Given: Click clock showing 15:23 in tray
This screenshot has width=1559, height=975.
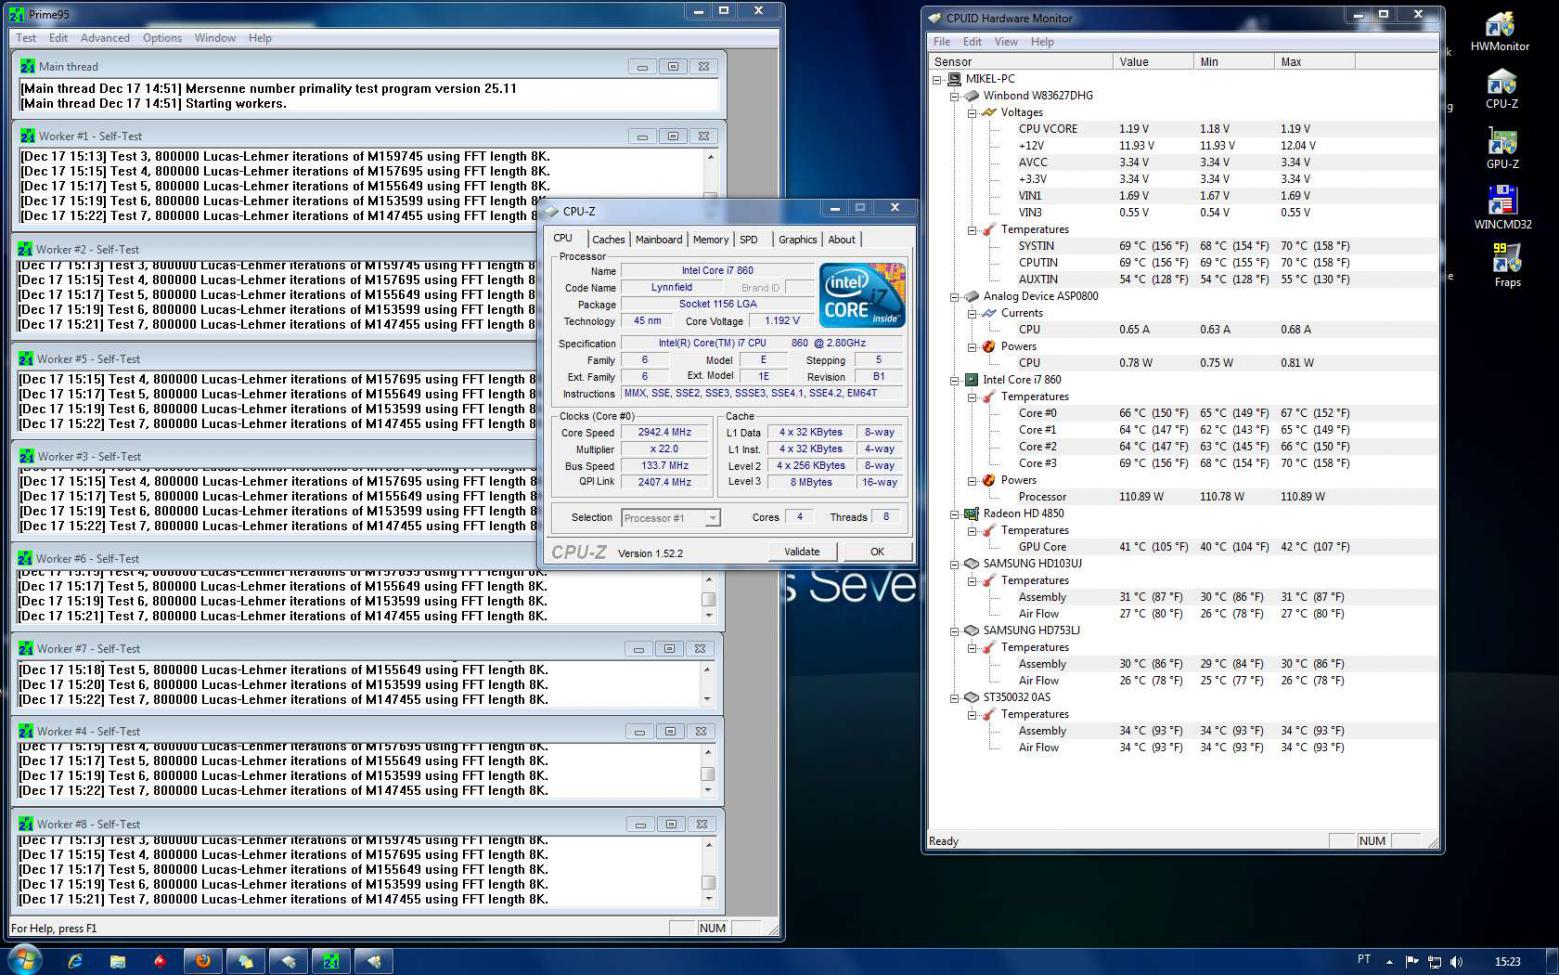Looking at the screenshot, I should (x=1507, y=962).
